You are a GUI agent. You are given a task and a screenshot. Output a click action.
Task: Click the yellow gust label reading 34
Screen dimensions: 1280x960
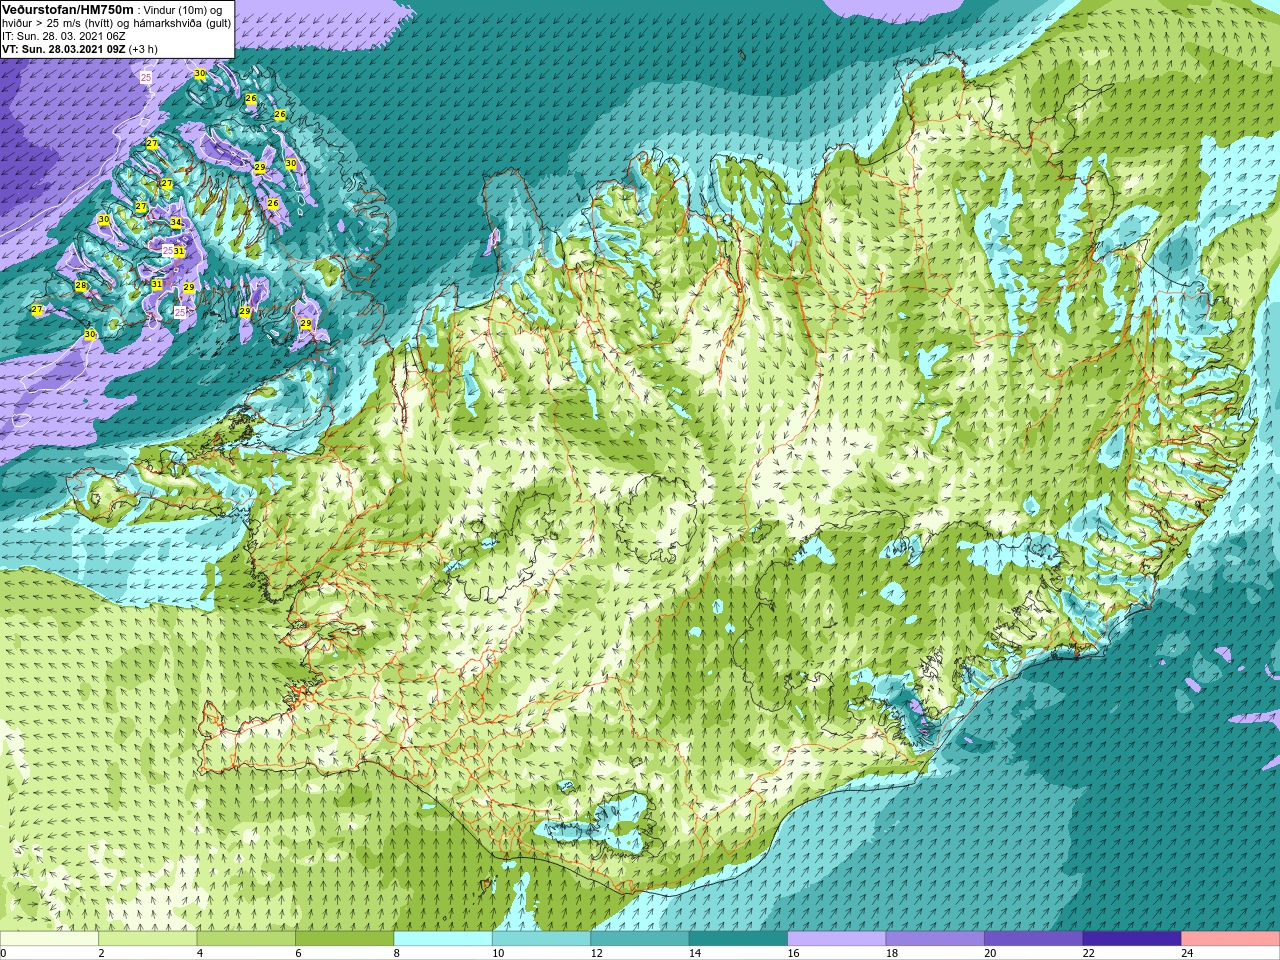(176, 223)
